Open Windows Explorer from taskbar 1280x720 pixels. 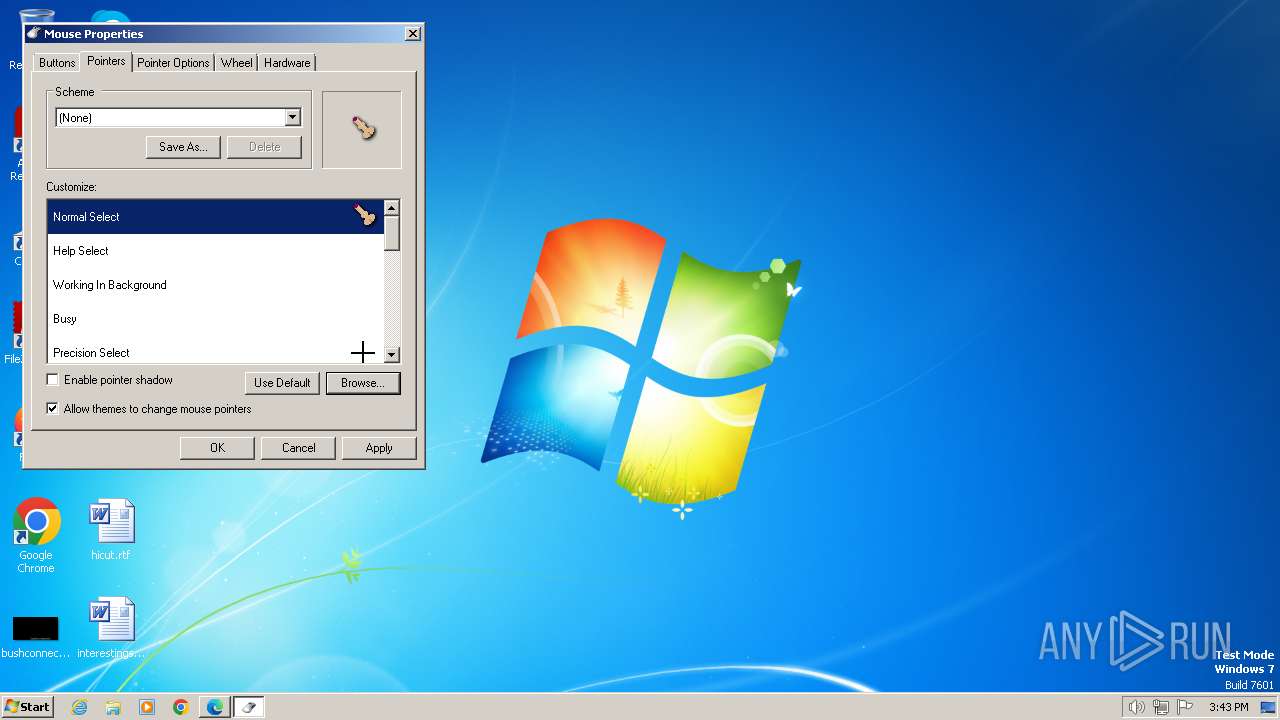click(113, 707)
